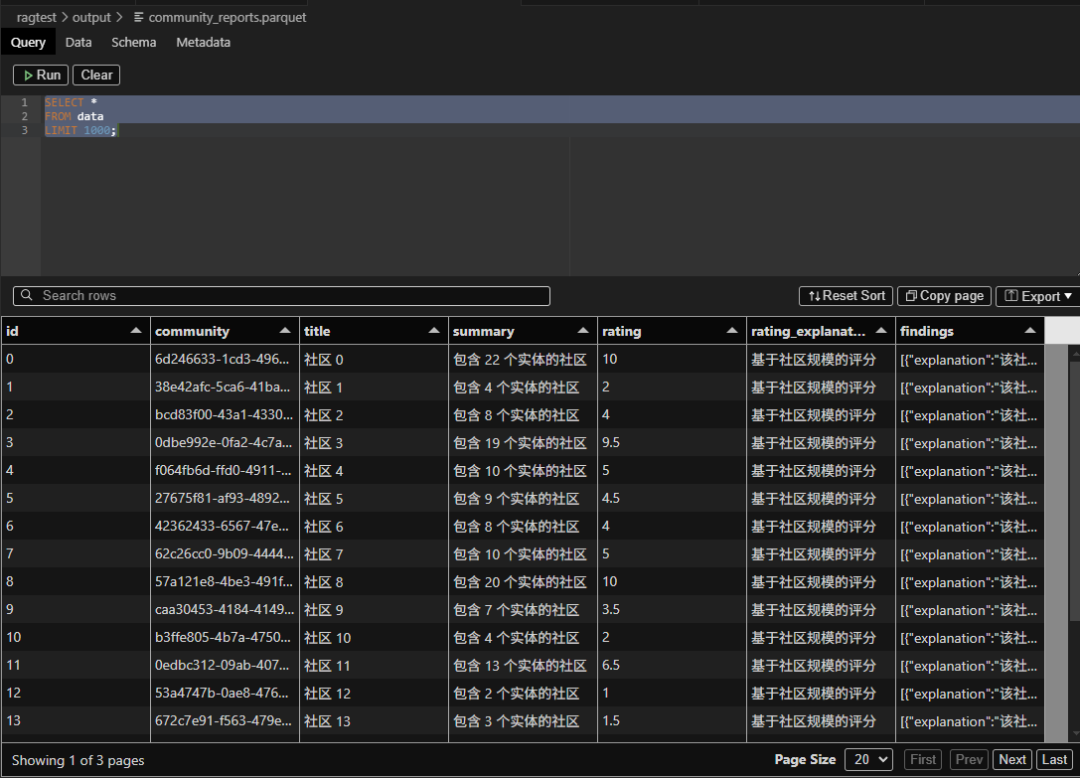Click community id 672c7e91-f563-479e...
The width and height of the screenshot is (1080, 778).
(225, 721)
